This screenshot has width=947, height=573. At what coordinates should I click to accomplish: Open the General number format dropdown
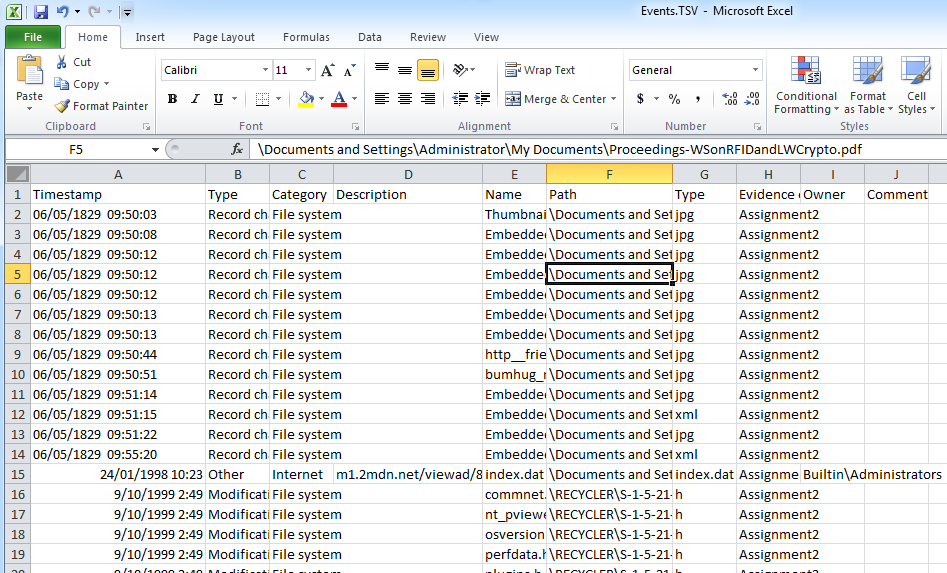tap(755, 70)
